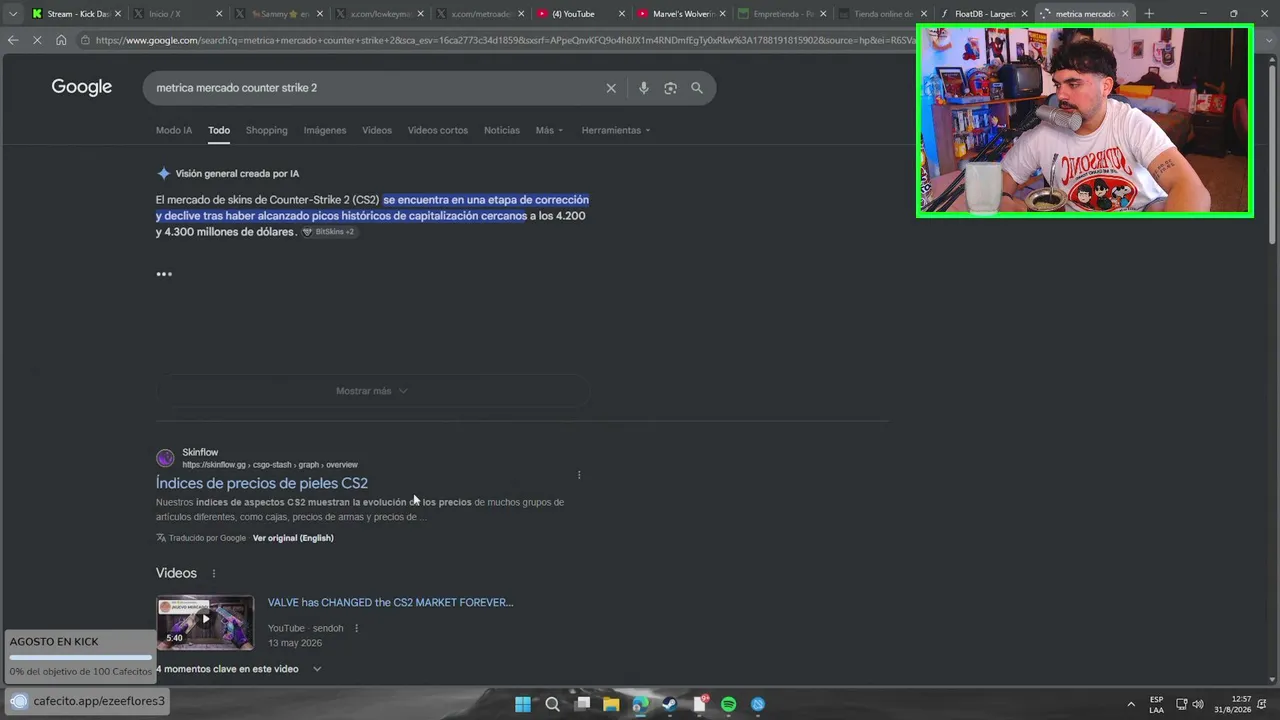Close the (4) YouTube tab
This screenshot has height=720, width=1280.
click(x=622, y=14)
